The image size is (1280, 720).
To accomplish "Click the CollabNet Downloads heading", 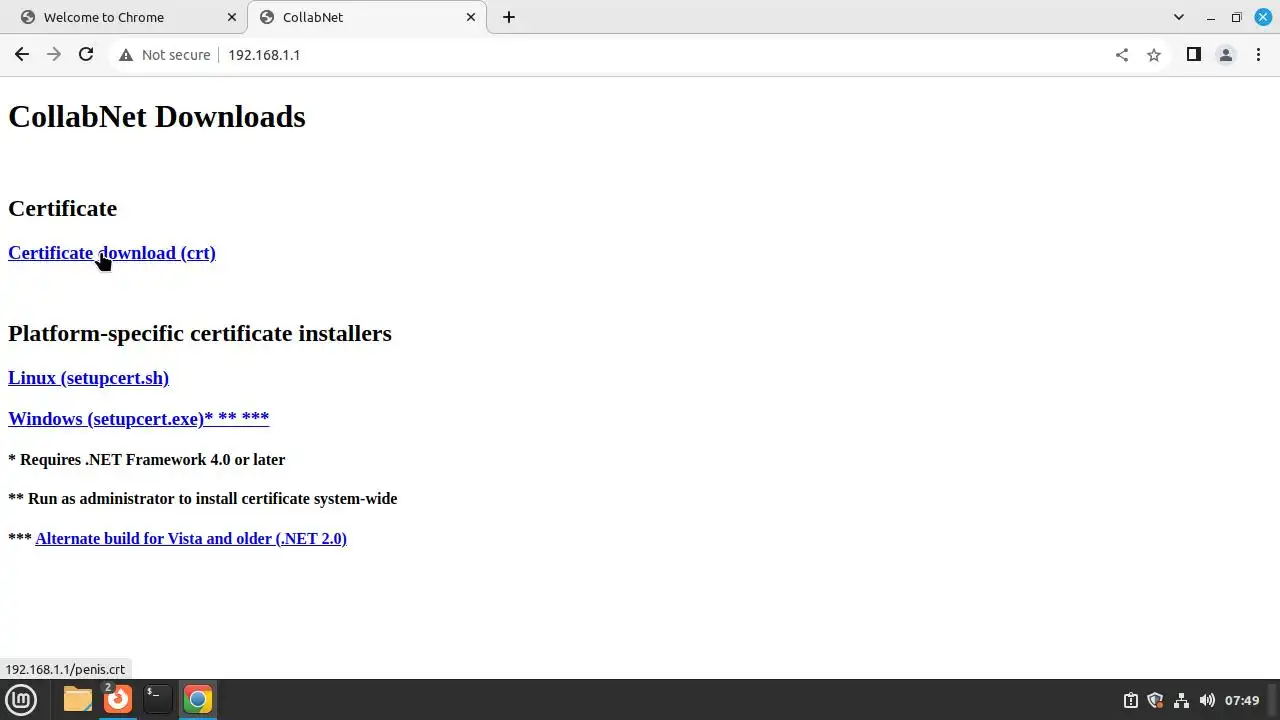I will 157,117.
